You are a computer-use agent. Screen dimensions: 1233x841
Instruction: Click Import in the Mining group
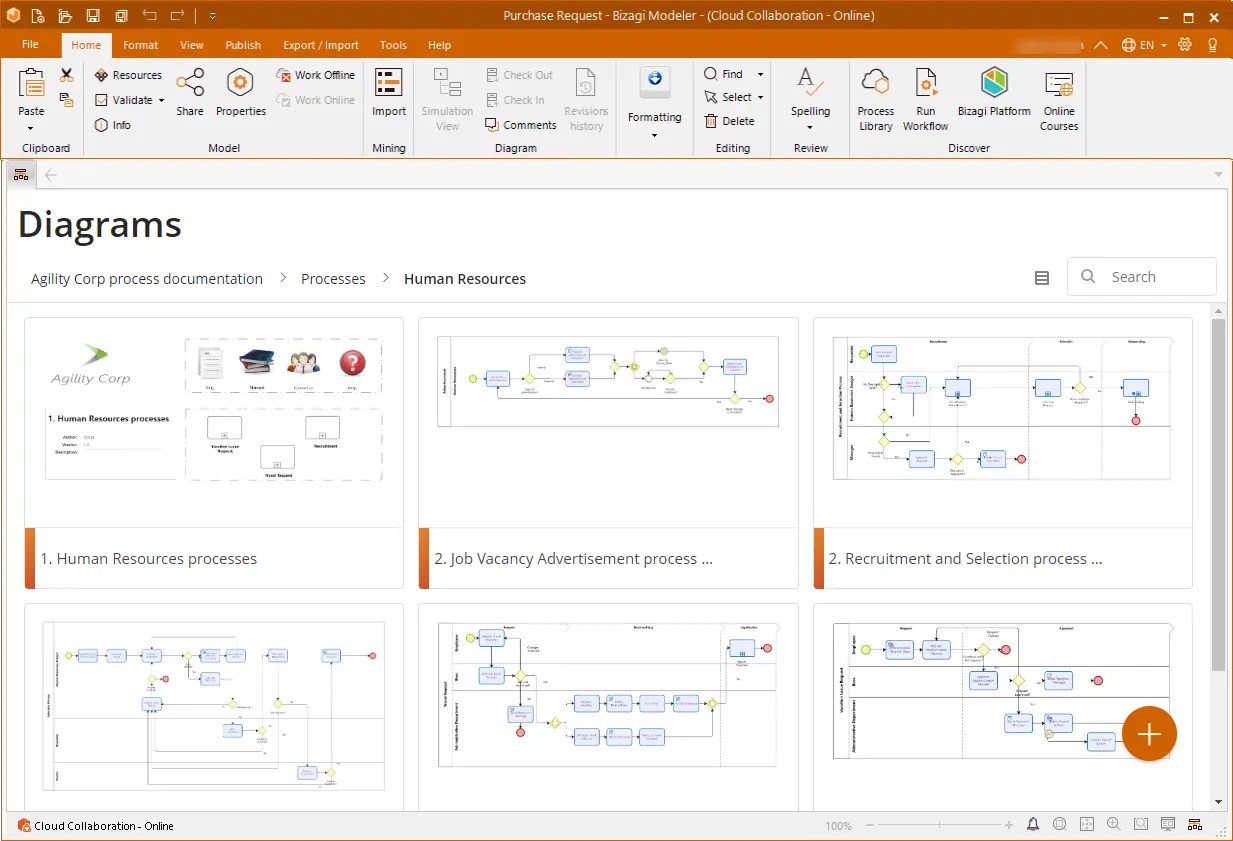[x=389, y=92]
